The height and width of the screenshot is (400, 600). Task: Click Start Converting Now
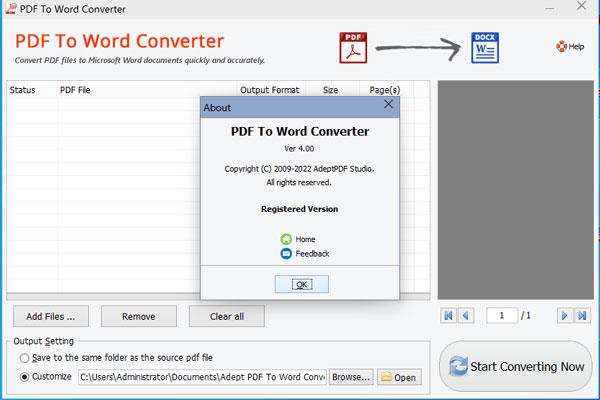coord(515,366)
